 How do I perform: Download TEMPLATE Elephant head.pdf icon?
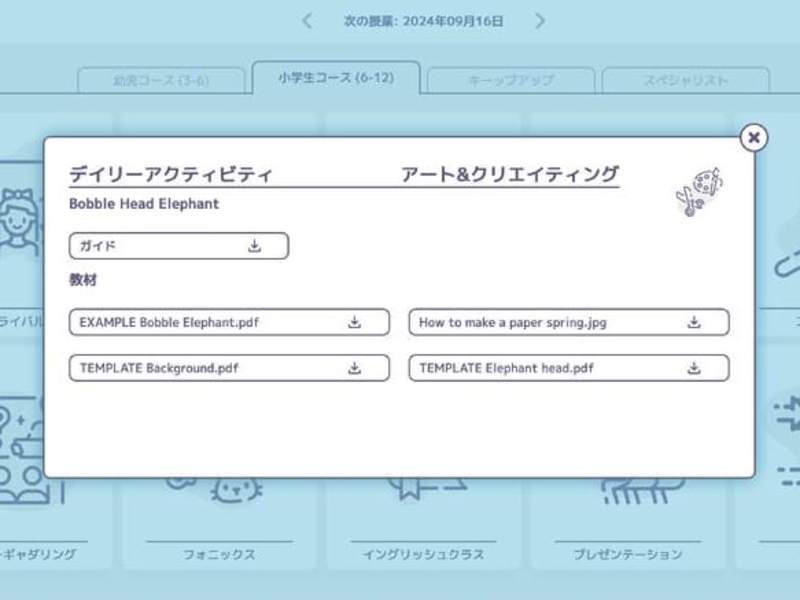pyautogui.click(x=694, y=368)
